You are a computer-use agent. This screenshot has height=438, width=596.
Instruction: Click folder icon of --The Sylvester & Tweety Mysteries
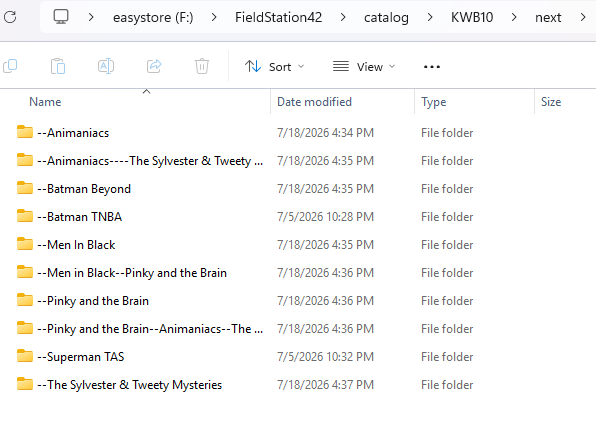coord(25,384)
